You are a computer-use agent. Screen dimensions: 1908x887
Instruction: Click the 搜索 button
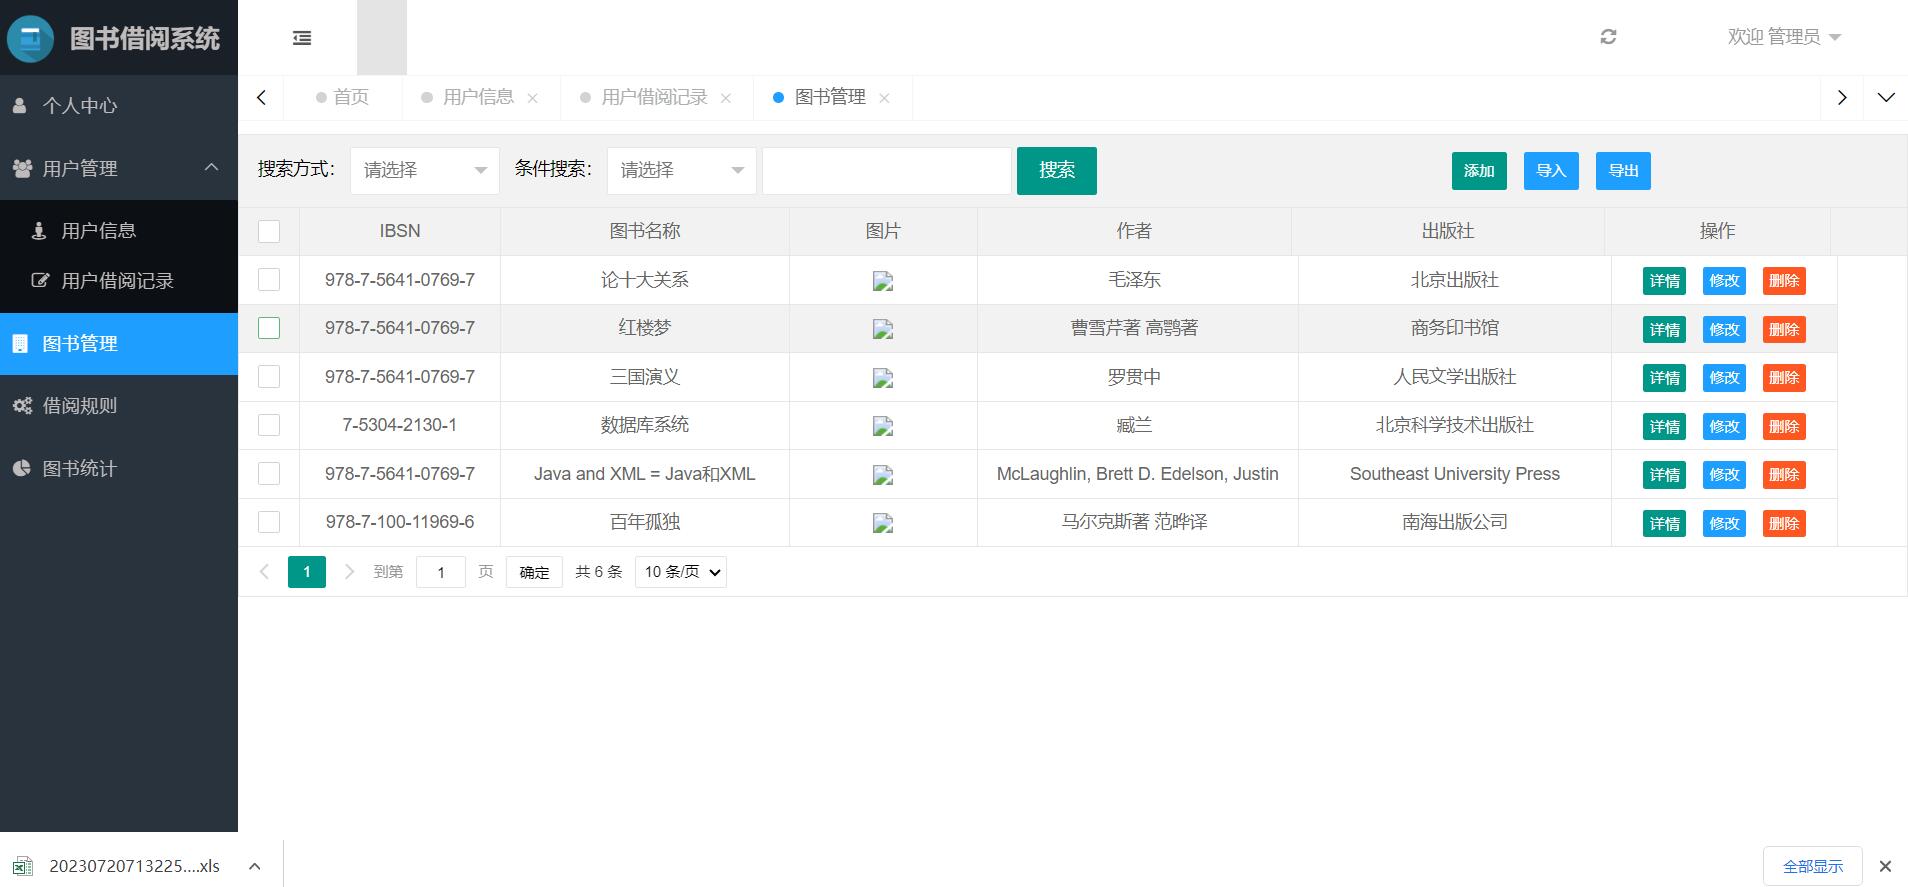click(x=1057, y=170)
